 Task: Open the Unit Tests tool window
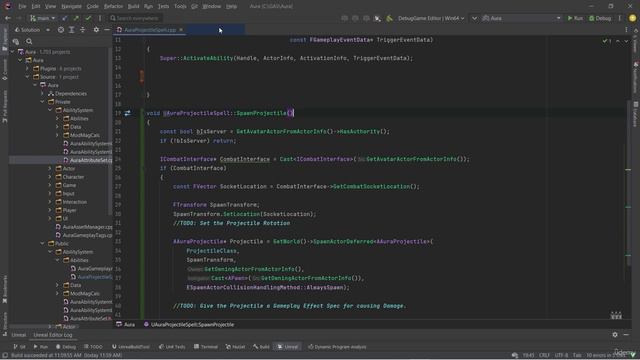point(172,347)
